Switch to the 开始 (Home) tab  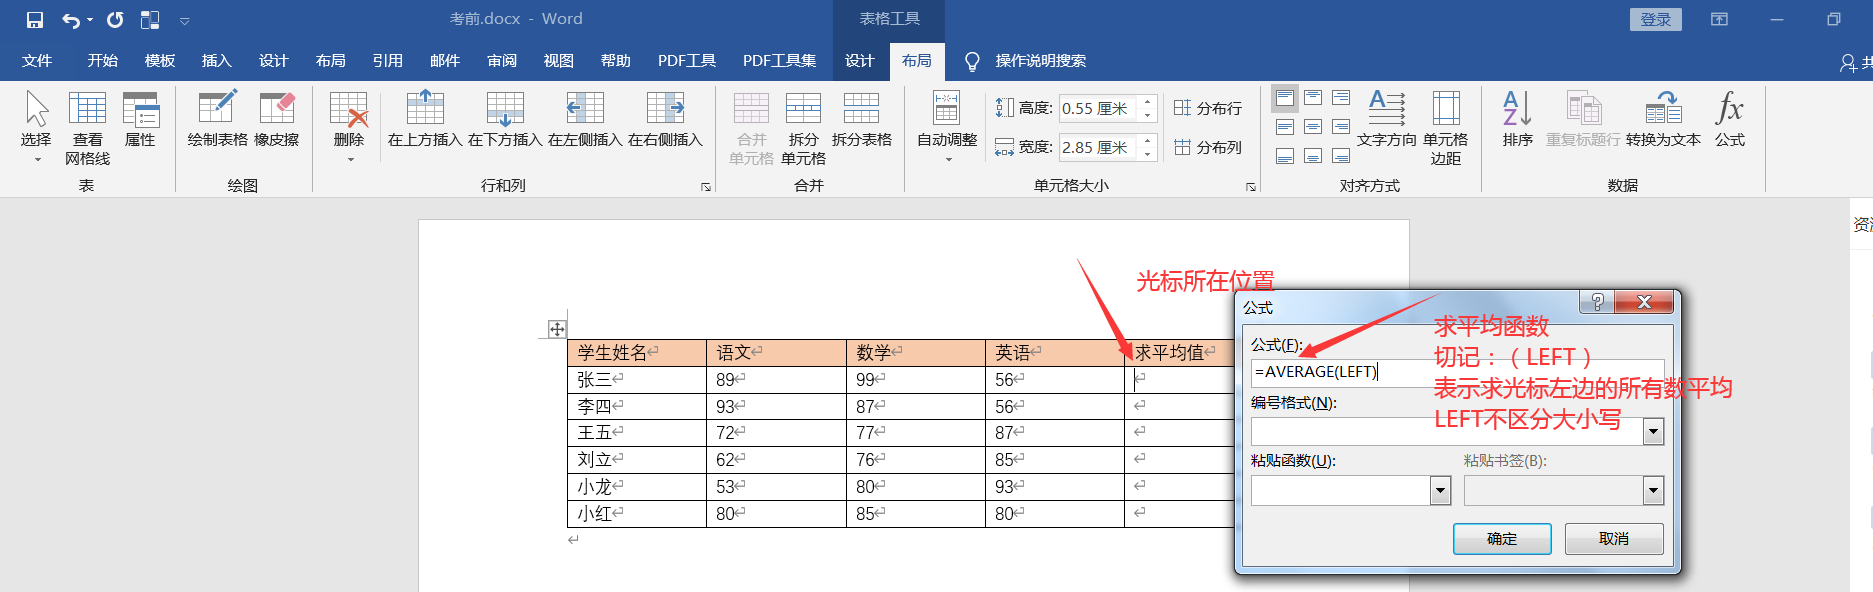tap(103, 61)
